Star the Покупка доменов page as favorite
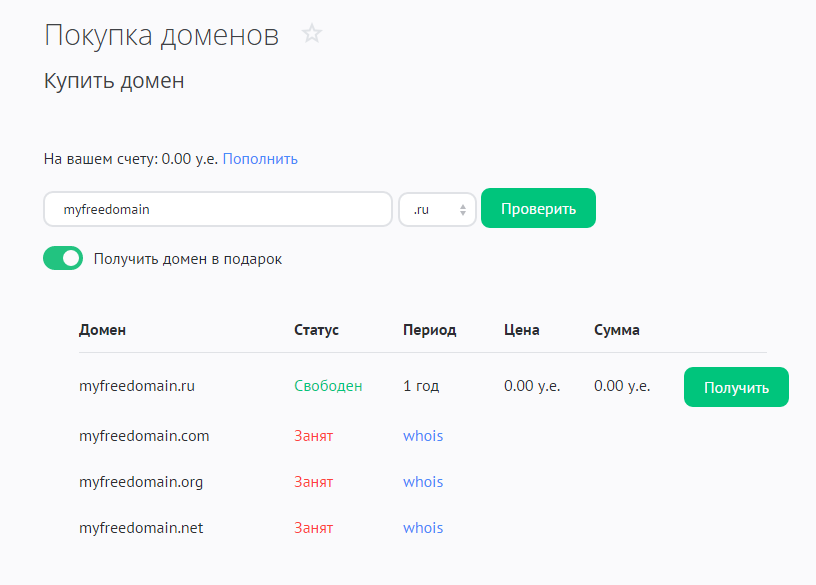816x585 pixels. (x=312, y=34)
